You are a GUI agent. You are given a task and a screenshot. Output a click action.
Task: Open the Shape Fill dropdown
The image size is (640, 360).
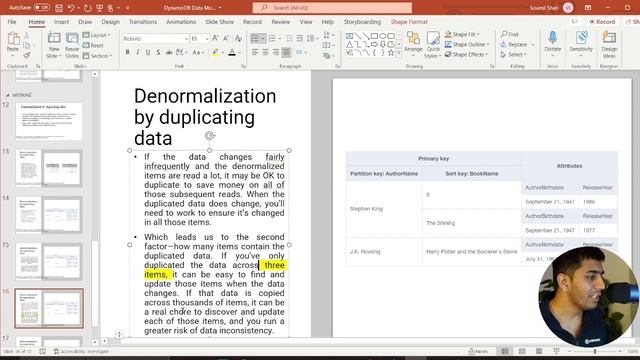coord(462,34)
